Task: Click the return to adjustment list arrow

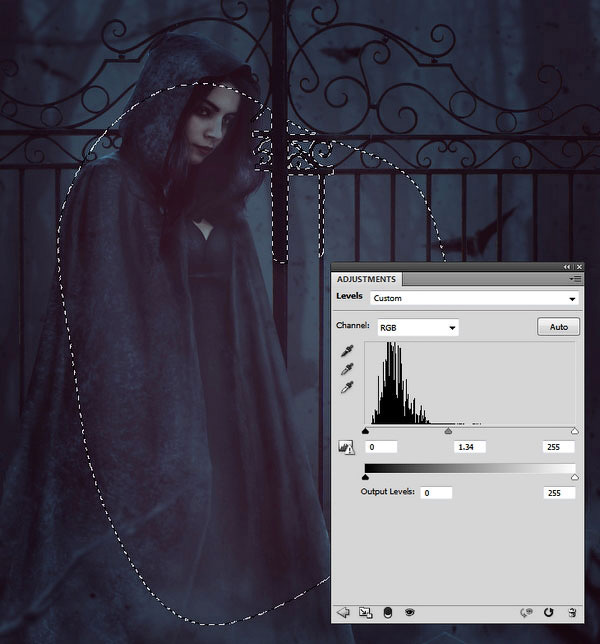Action: click(x=343, y=613)
